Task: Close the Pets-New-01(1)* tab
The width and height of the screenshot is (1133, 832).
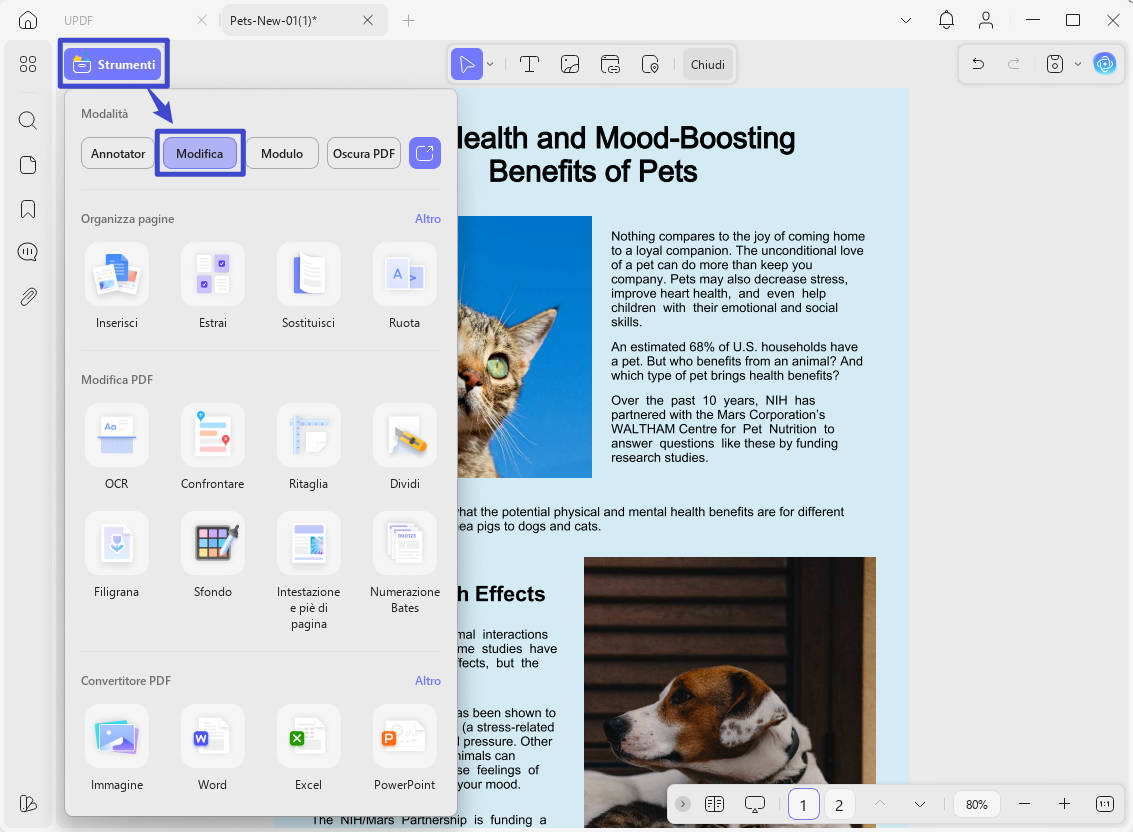Action: (x=368, y=20)
